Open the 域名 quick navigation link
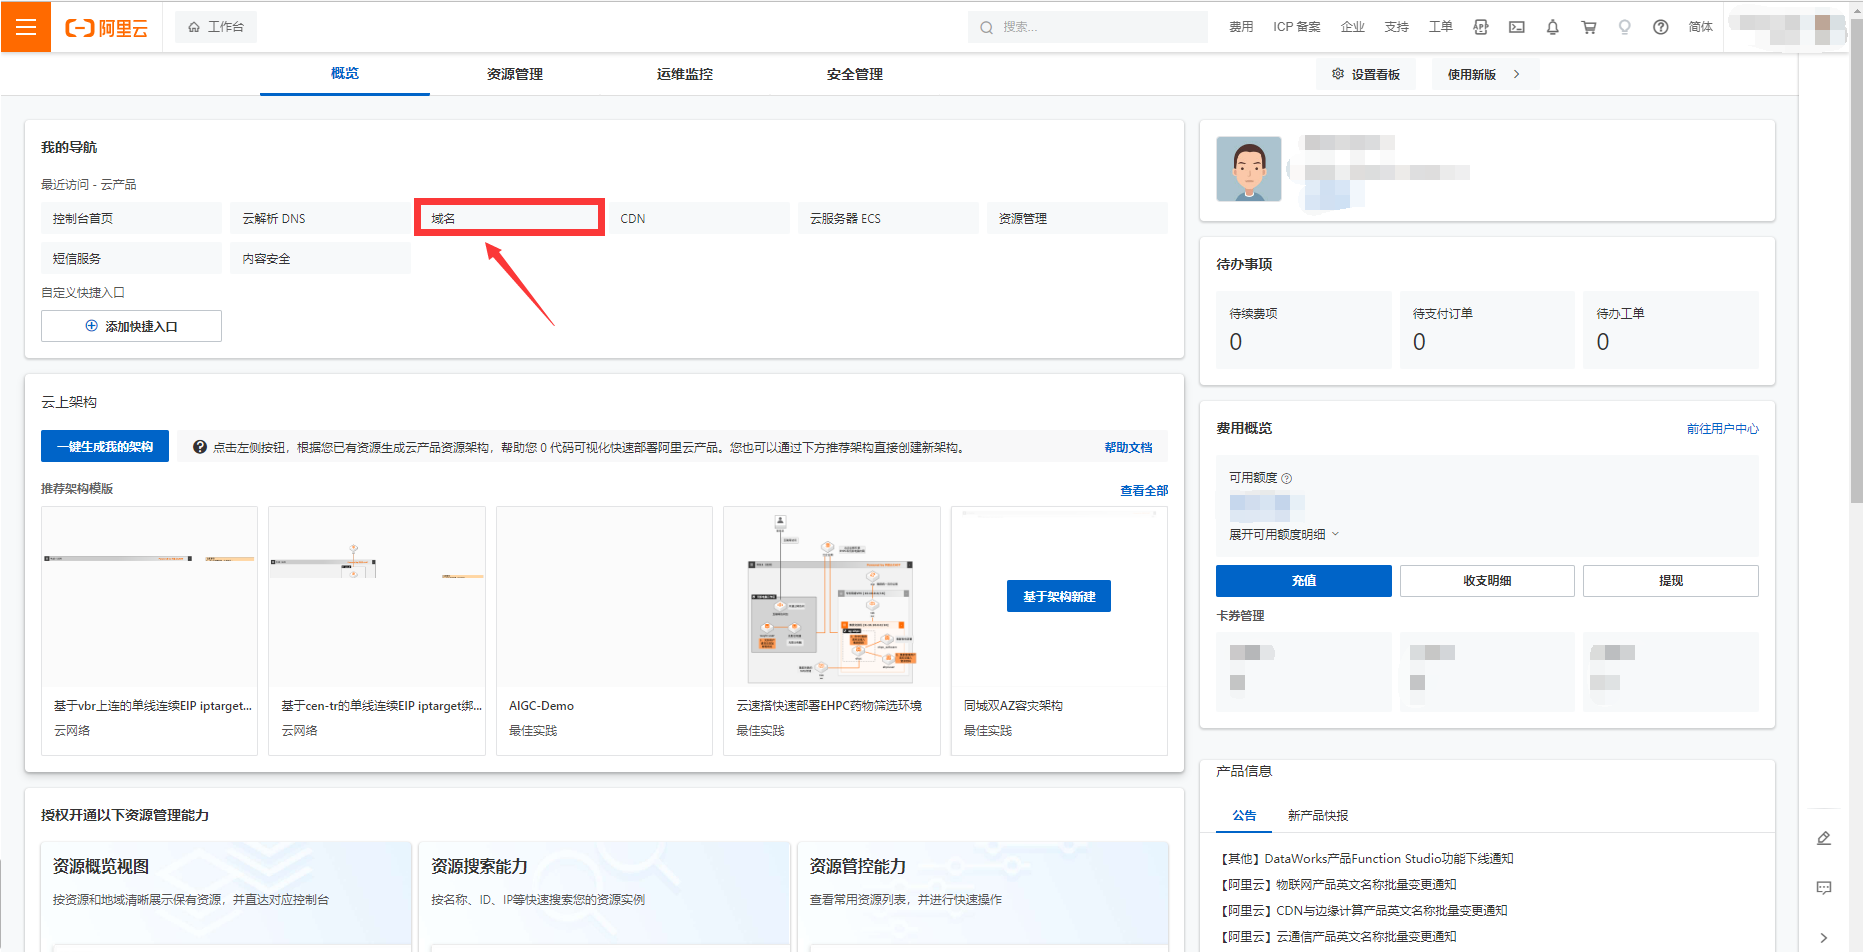 click(x=509, y=218)
